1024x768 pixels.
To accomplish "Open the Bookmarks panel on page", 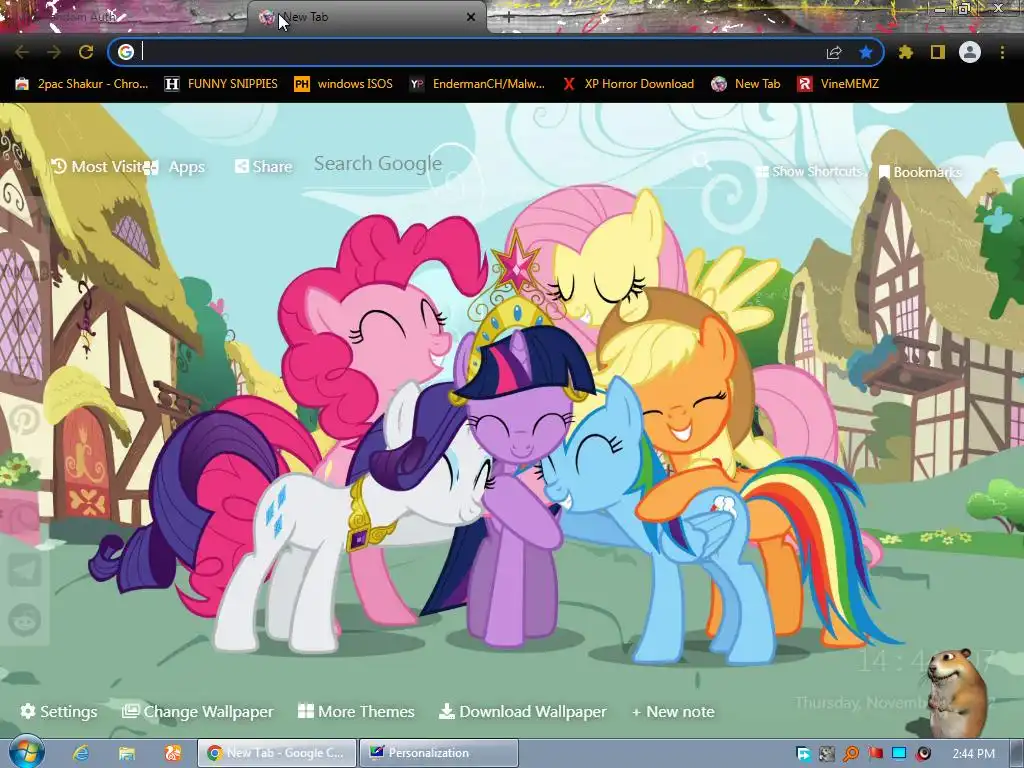I will [920, 172].
